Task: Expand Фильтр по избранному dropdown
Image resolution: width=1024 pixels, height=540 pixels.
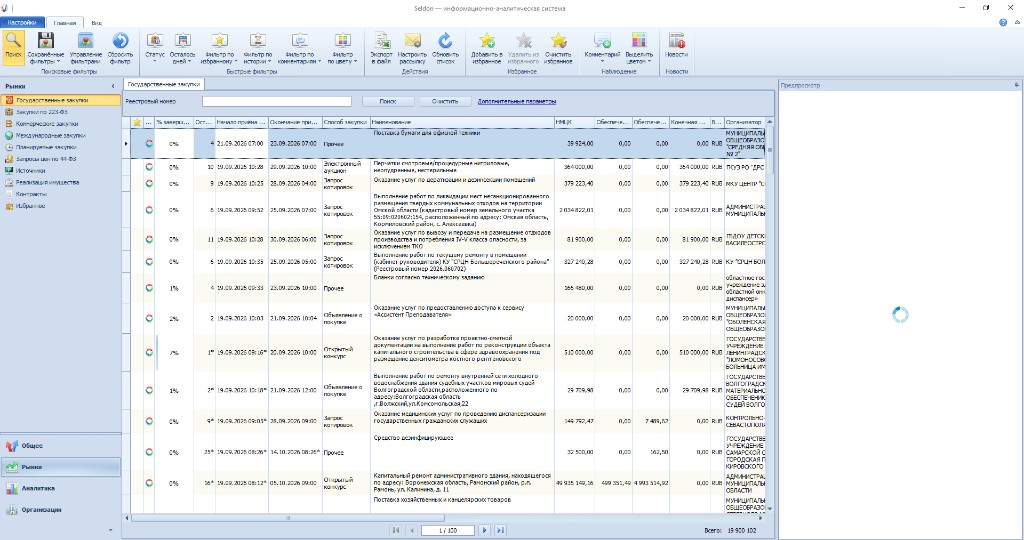Action: tap(219, 47)
